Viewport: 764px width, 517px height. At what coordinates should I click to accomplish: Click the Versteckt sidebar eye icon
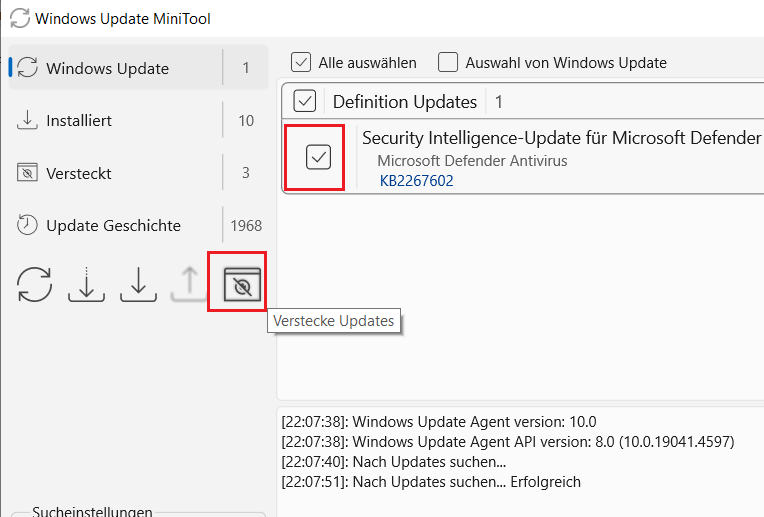(27, 172)
